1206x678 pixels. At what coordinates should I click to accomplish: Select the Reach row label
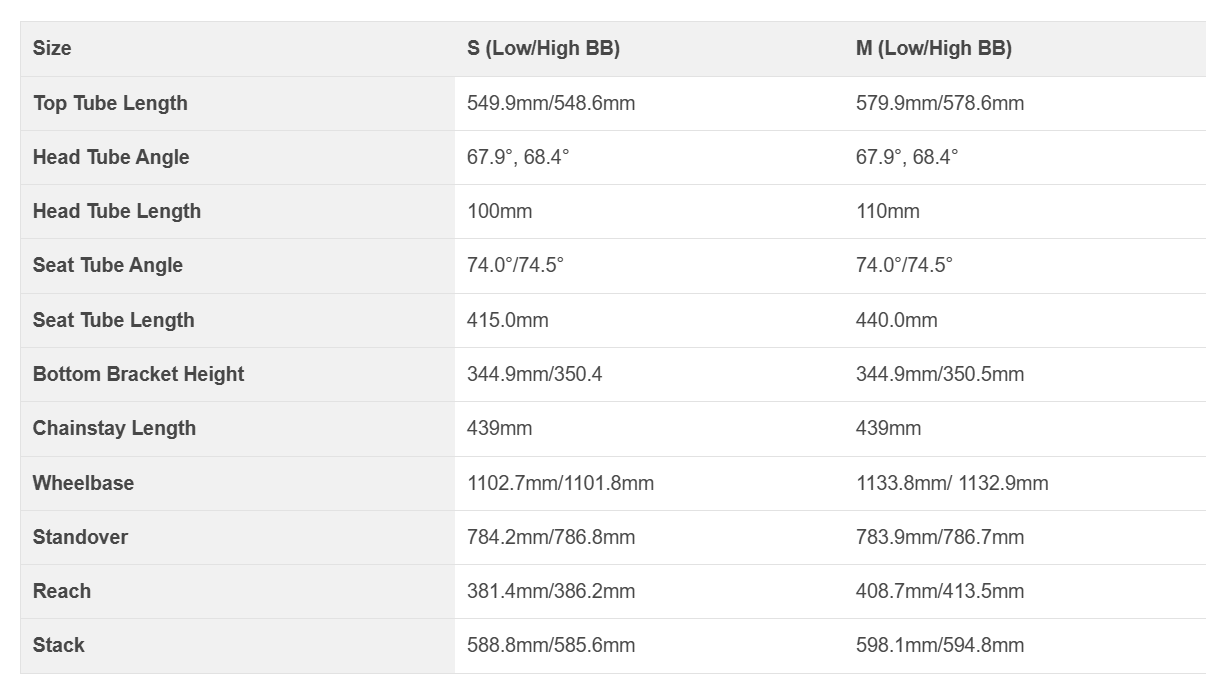[62, 591]
